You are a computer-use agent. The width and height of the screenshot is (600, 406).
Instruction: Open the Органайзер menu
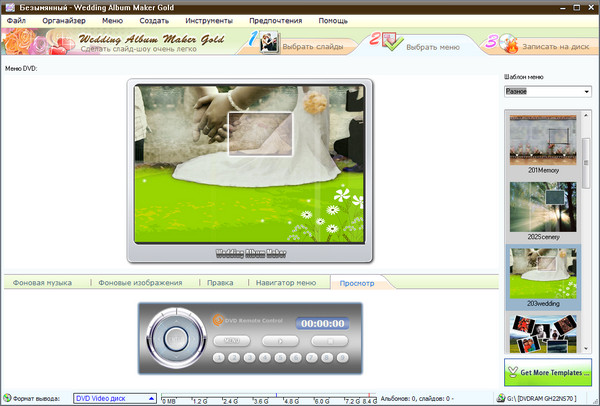[64, 20]
